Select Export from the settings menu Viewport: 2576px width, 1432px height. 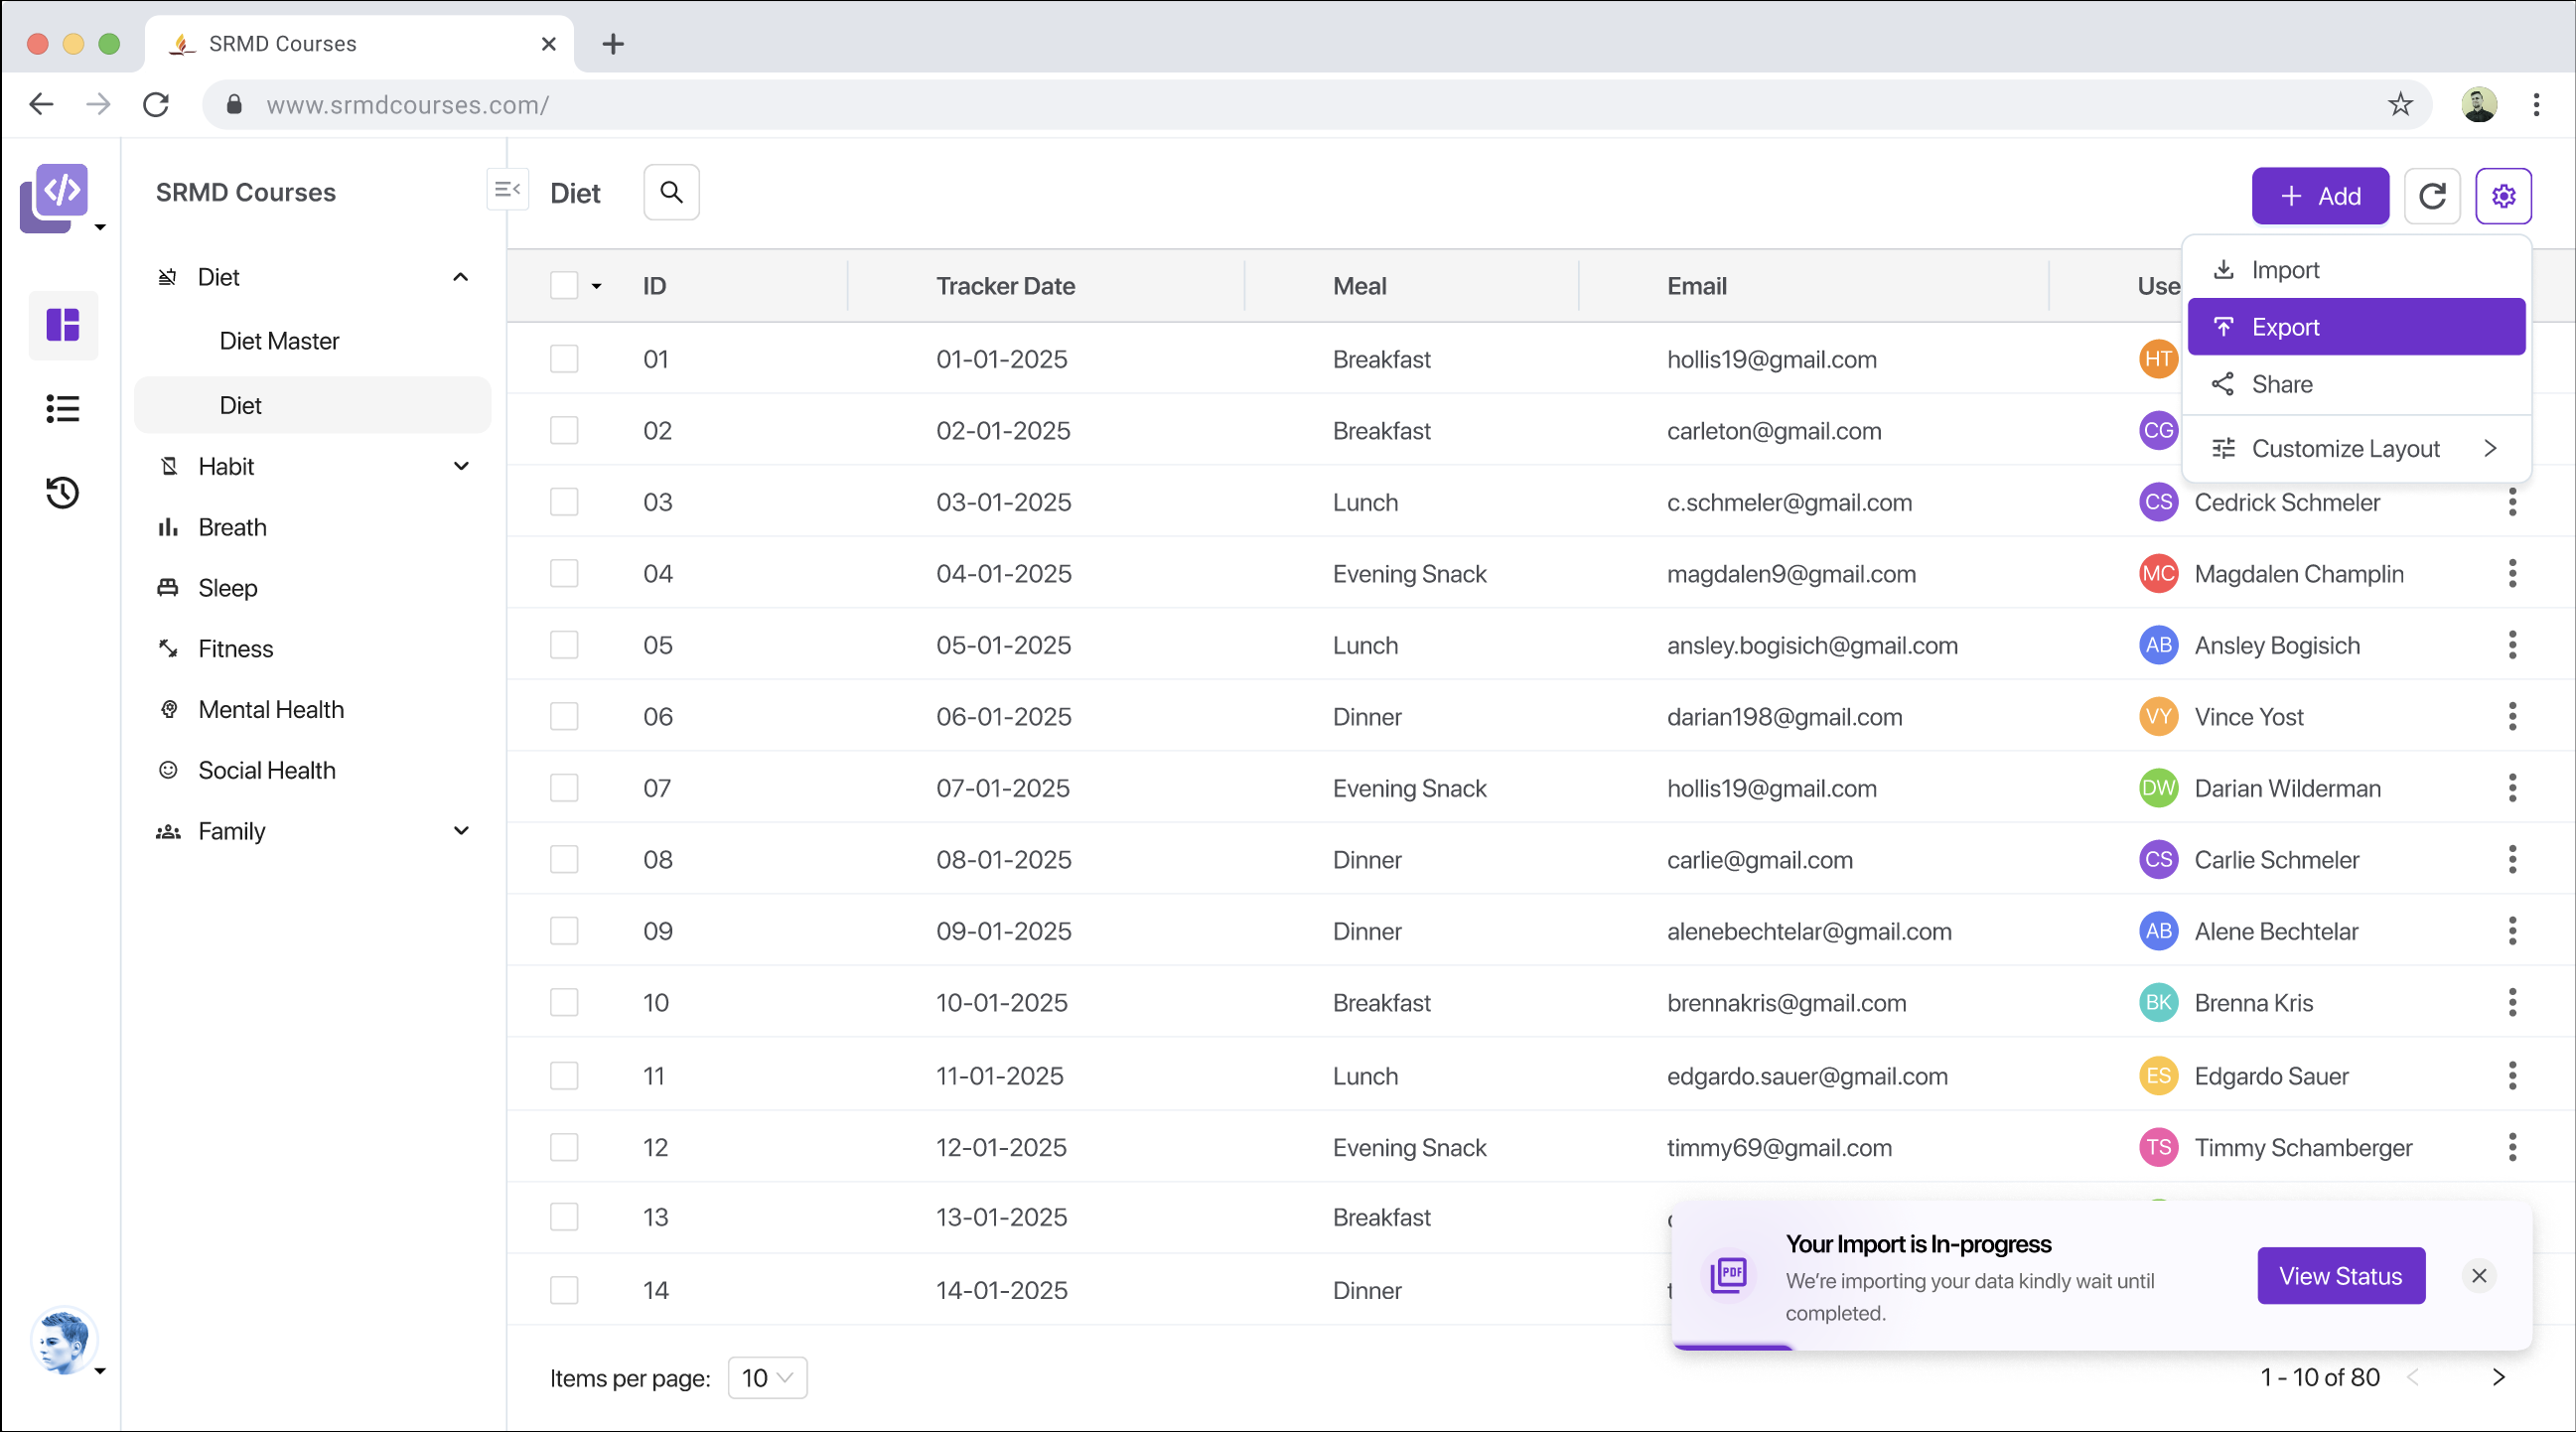point(2355,327)
